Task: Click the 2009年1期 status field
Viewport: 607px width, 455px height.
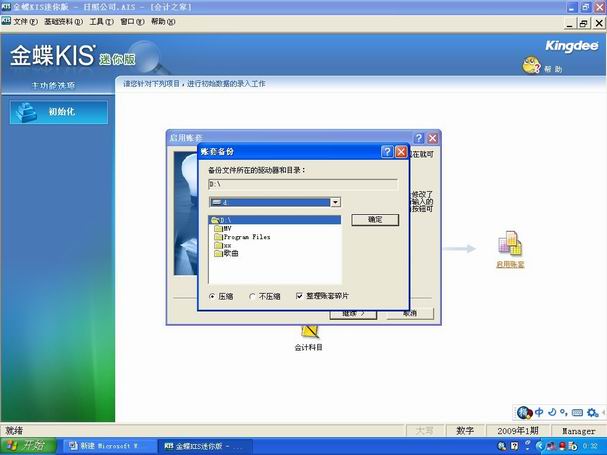Action: click(x=518, y=431)
